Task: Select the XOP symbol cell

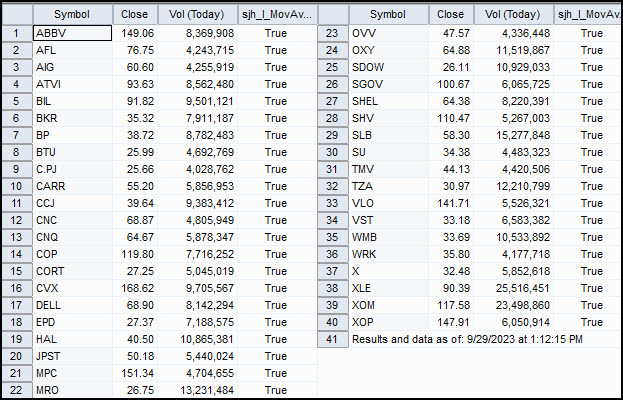Action: click(x=389, y=323)
